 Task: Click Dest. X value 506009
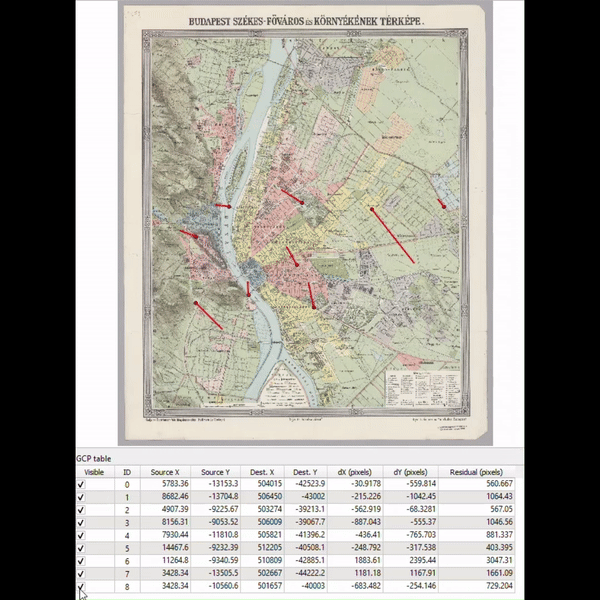click(270, 522)
